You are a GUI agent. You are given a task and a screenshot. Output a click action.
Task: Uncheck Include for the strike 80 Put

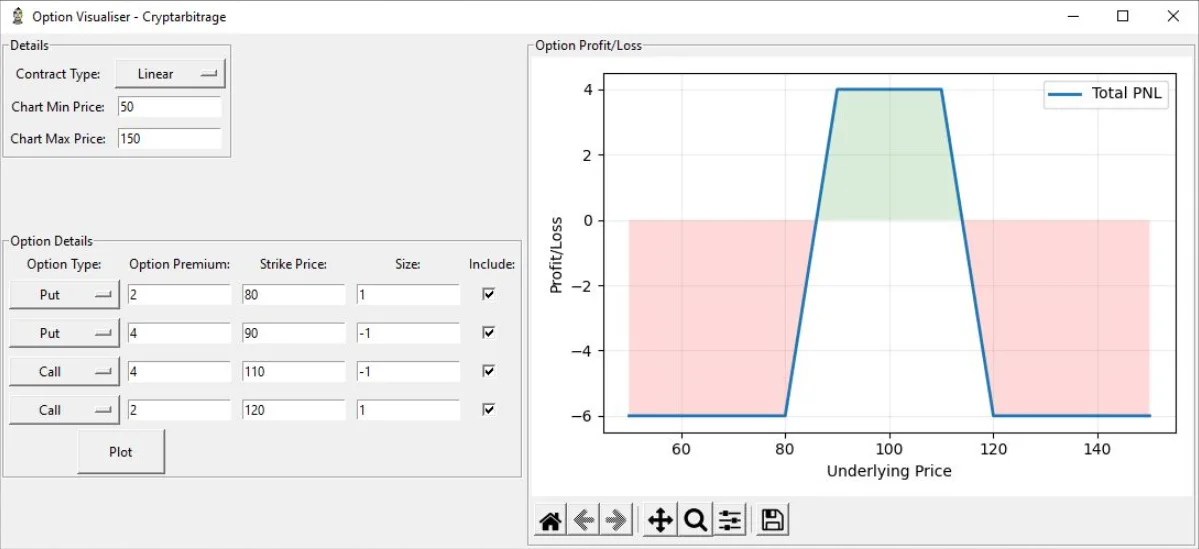[489, 294]
